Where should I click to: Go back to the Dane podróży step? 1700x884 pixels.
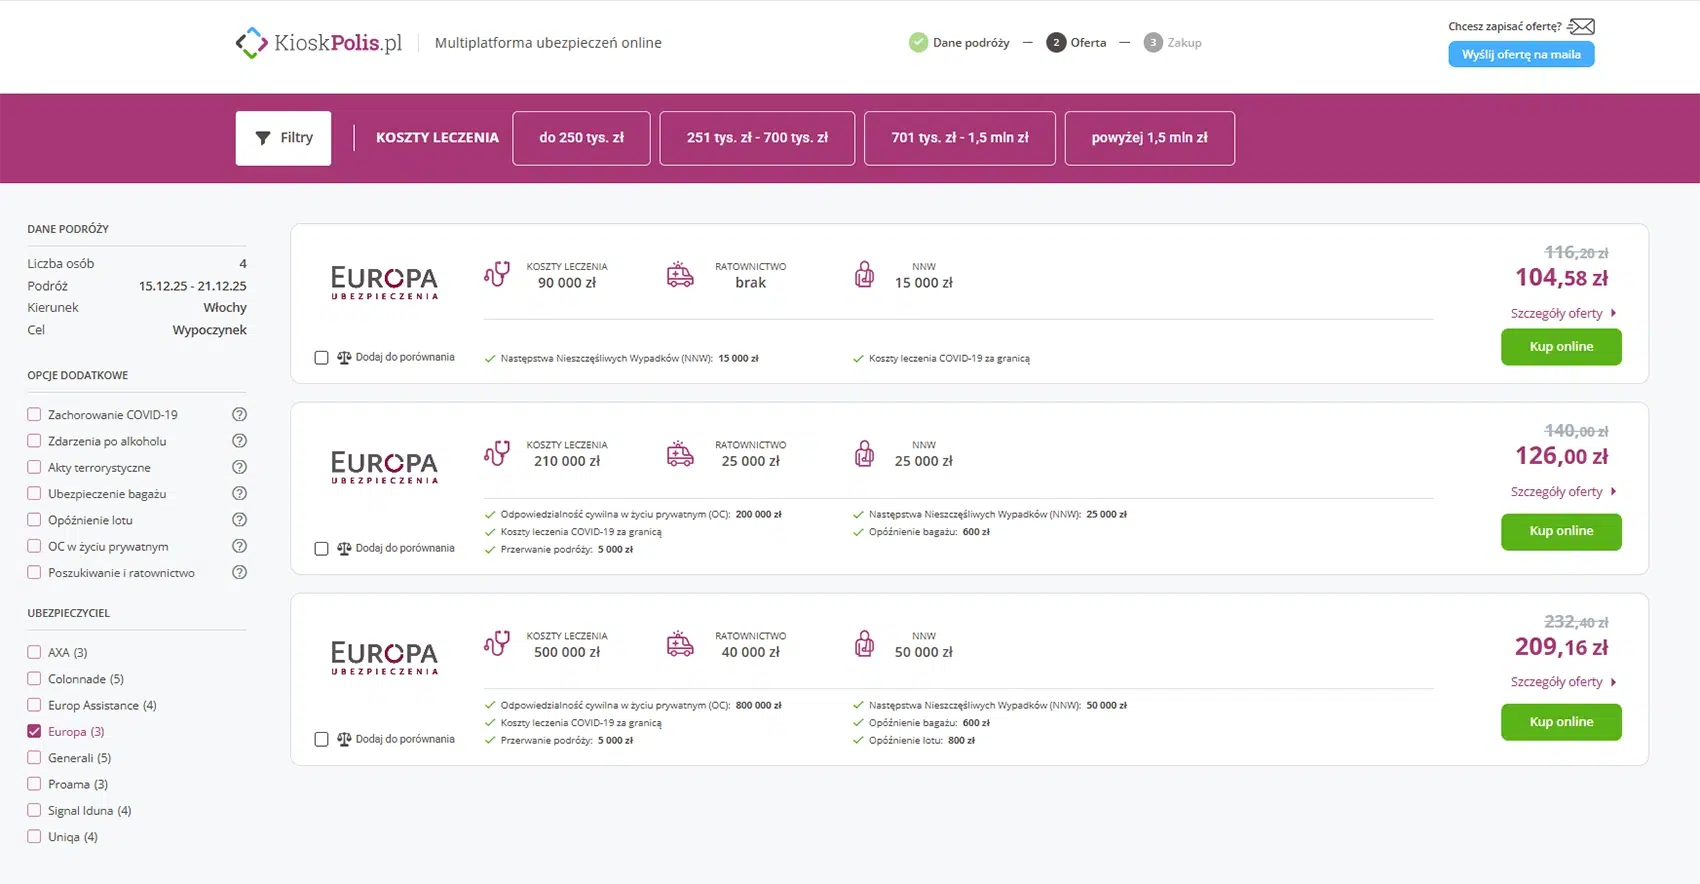[x=959, y=43]
